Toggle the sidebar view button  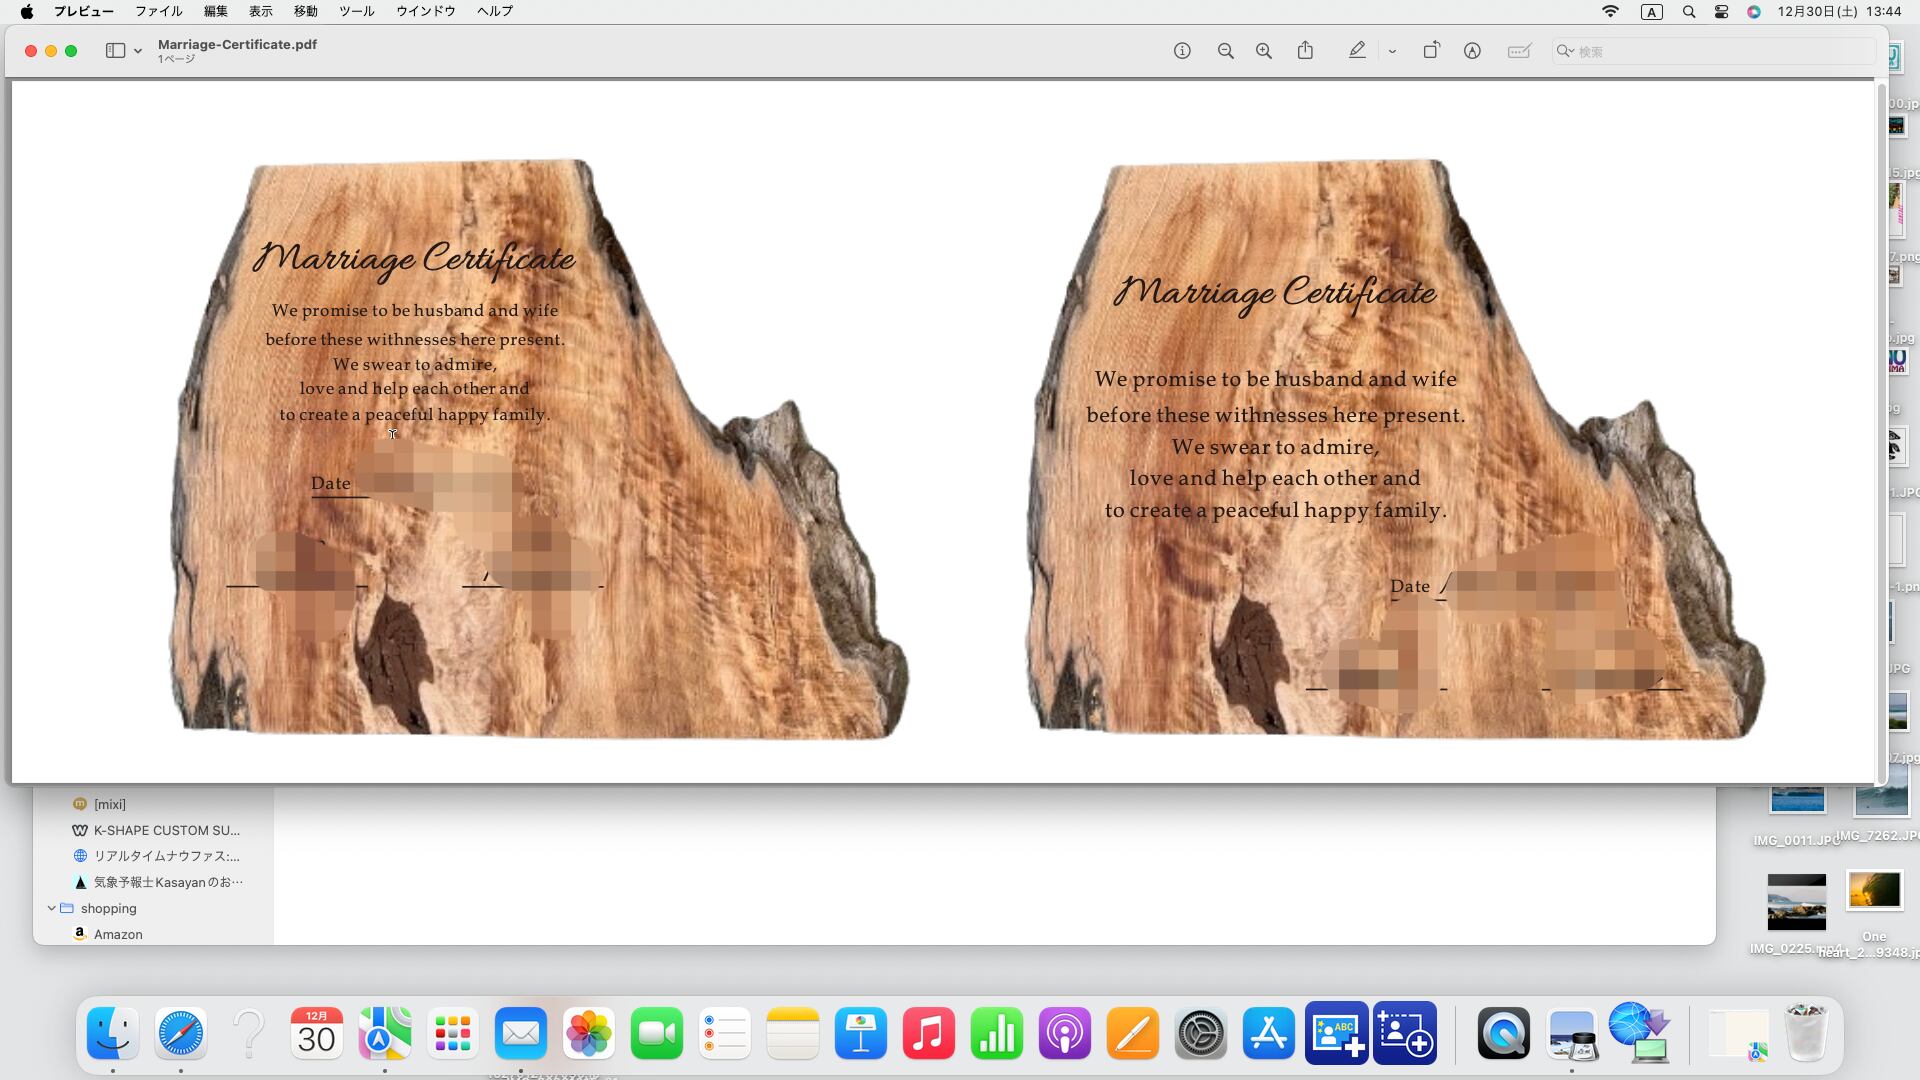click(x=115, y=51)
